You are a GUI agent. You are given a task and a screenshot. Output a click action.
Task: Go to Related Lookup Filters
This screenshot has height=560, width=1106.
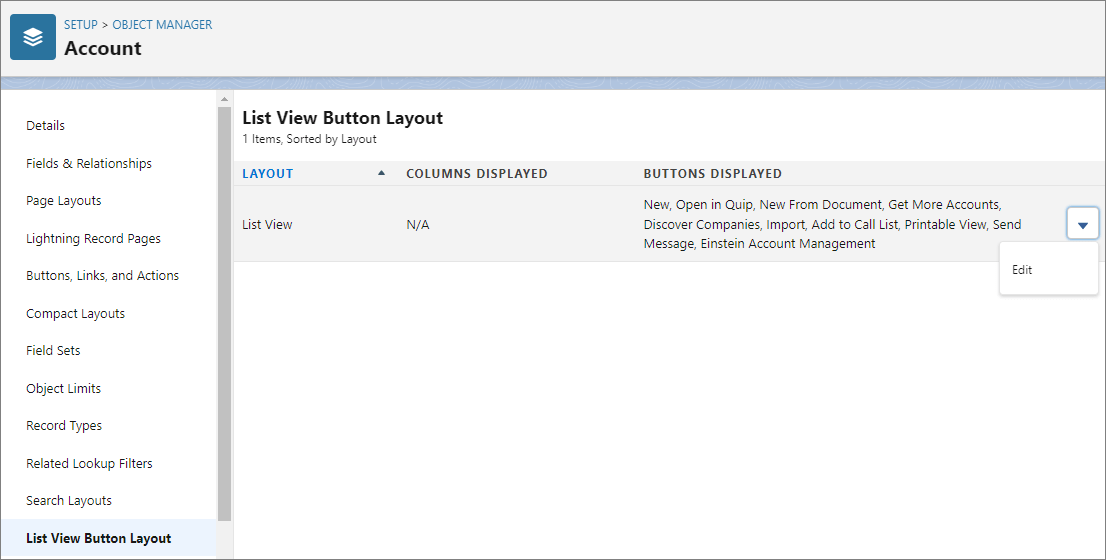point(89,463)
